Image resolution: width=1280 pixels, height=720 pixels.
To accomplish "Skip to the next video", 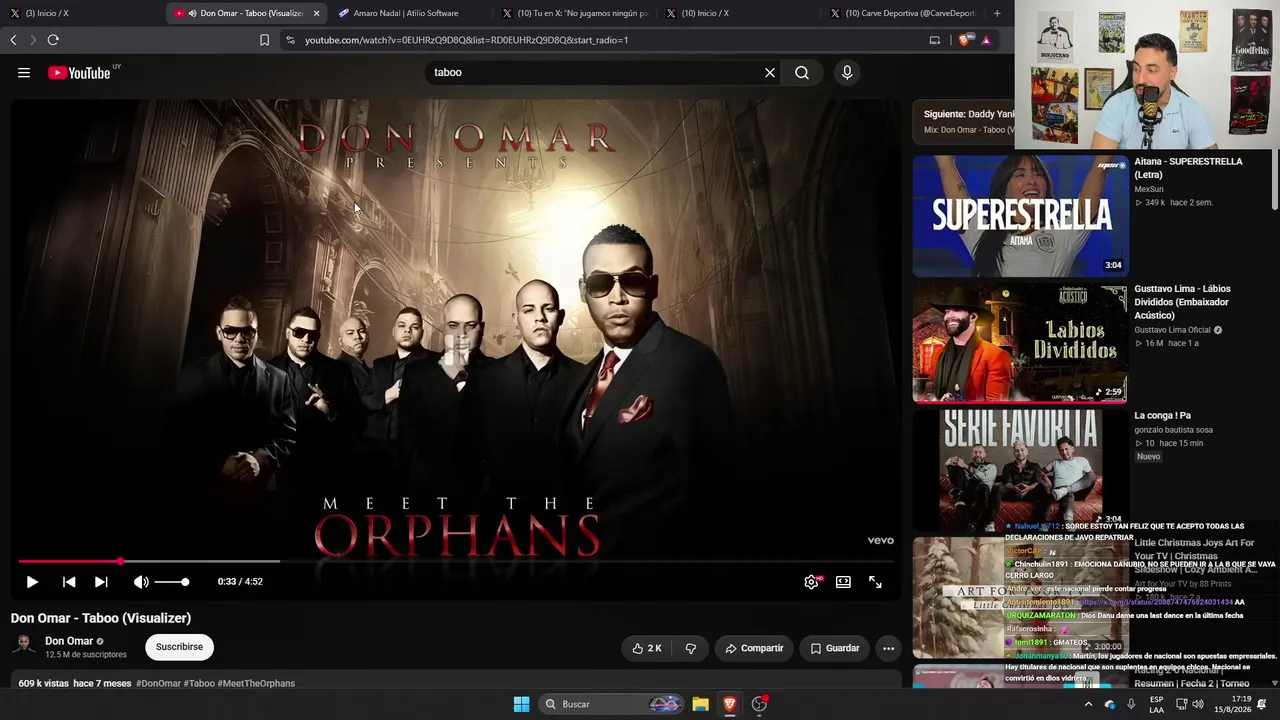I will pos(101,581).
